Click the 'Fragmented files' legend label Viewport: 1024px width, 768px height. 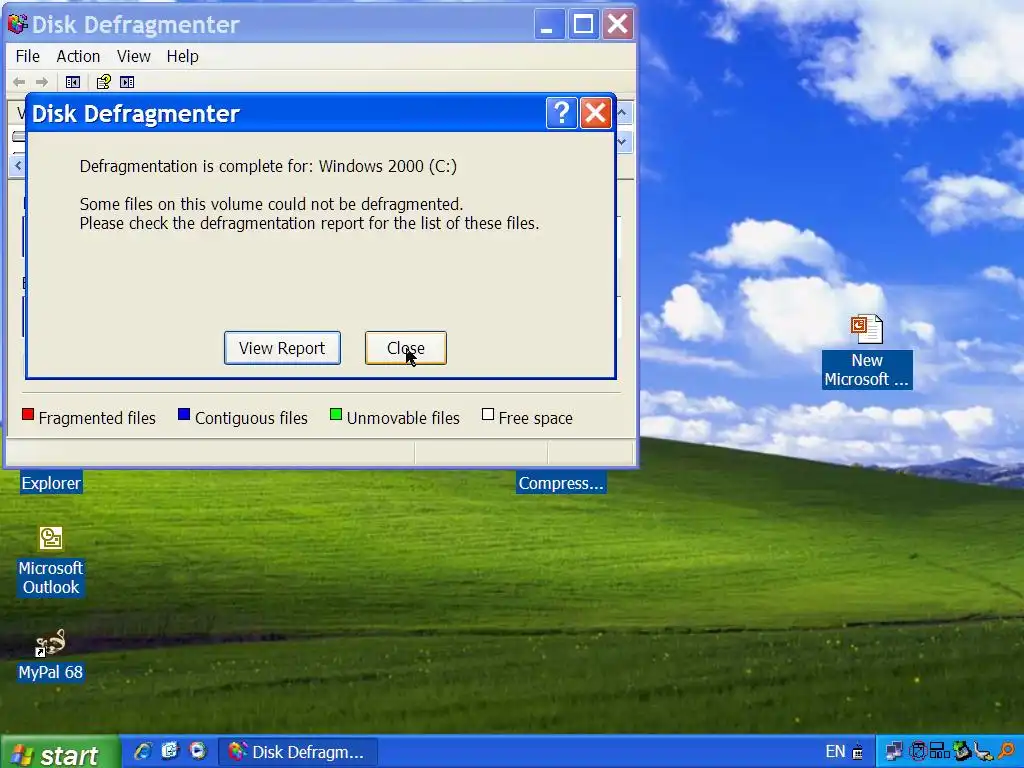[x=97, y=418]
